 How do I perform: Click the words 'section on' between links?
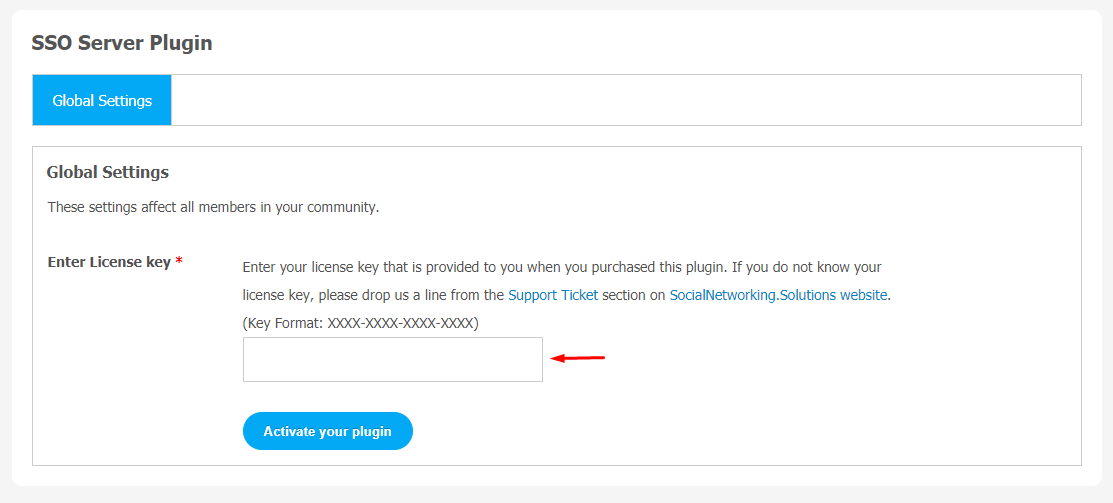pos(634,295)
